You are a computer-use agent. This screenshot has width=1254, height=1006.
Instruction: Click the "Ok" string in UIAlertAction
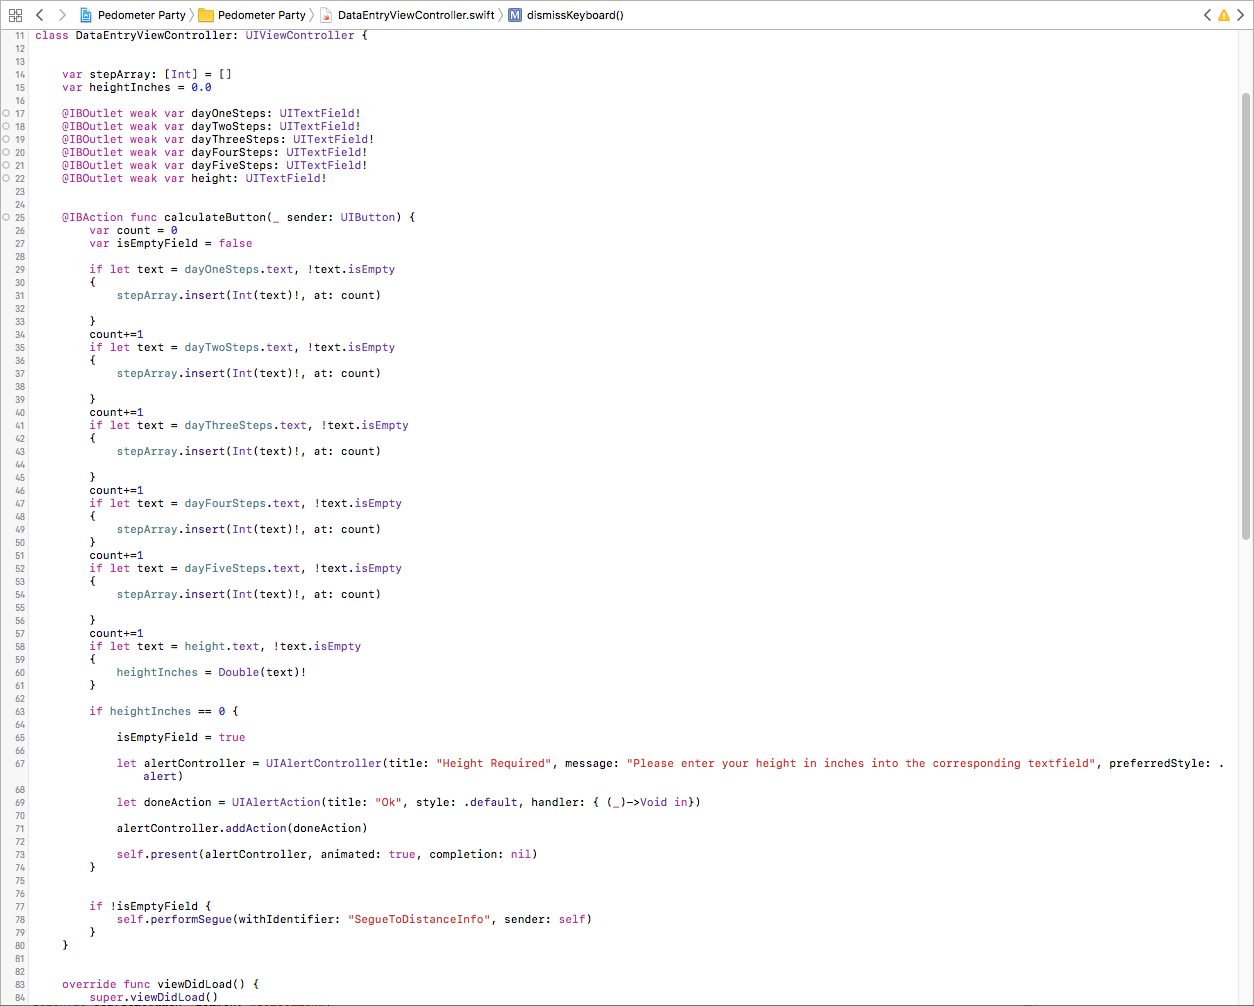click(389, 802)
